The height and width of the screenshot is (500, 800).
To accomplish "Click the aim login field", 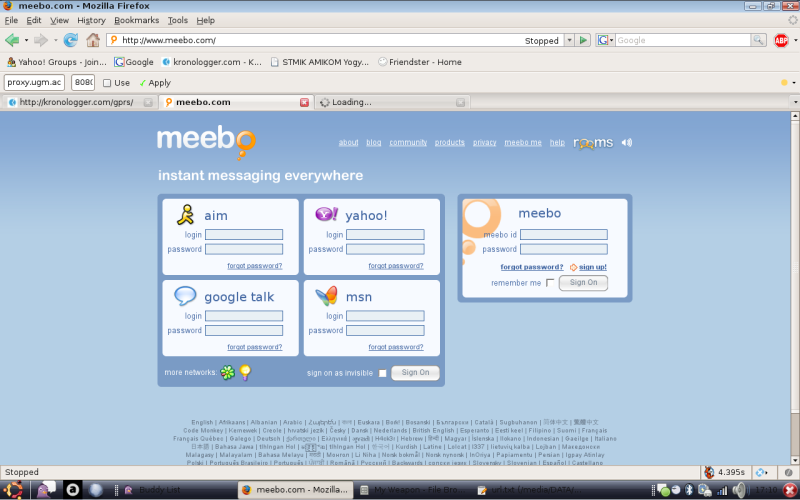I will (x=244, y=235).
